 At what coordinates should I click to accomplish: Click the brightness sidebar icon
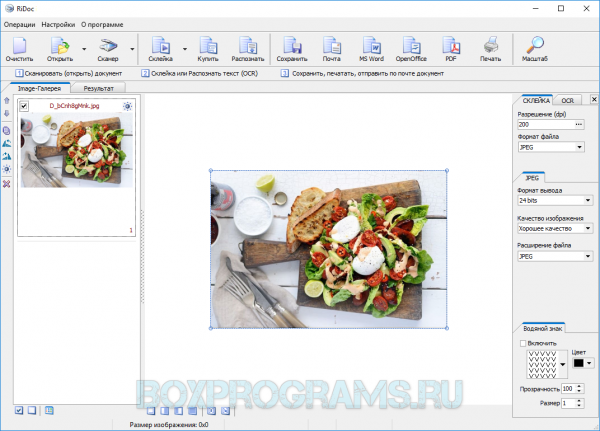pos(7,169)
